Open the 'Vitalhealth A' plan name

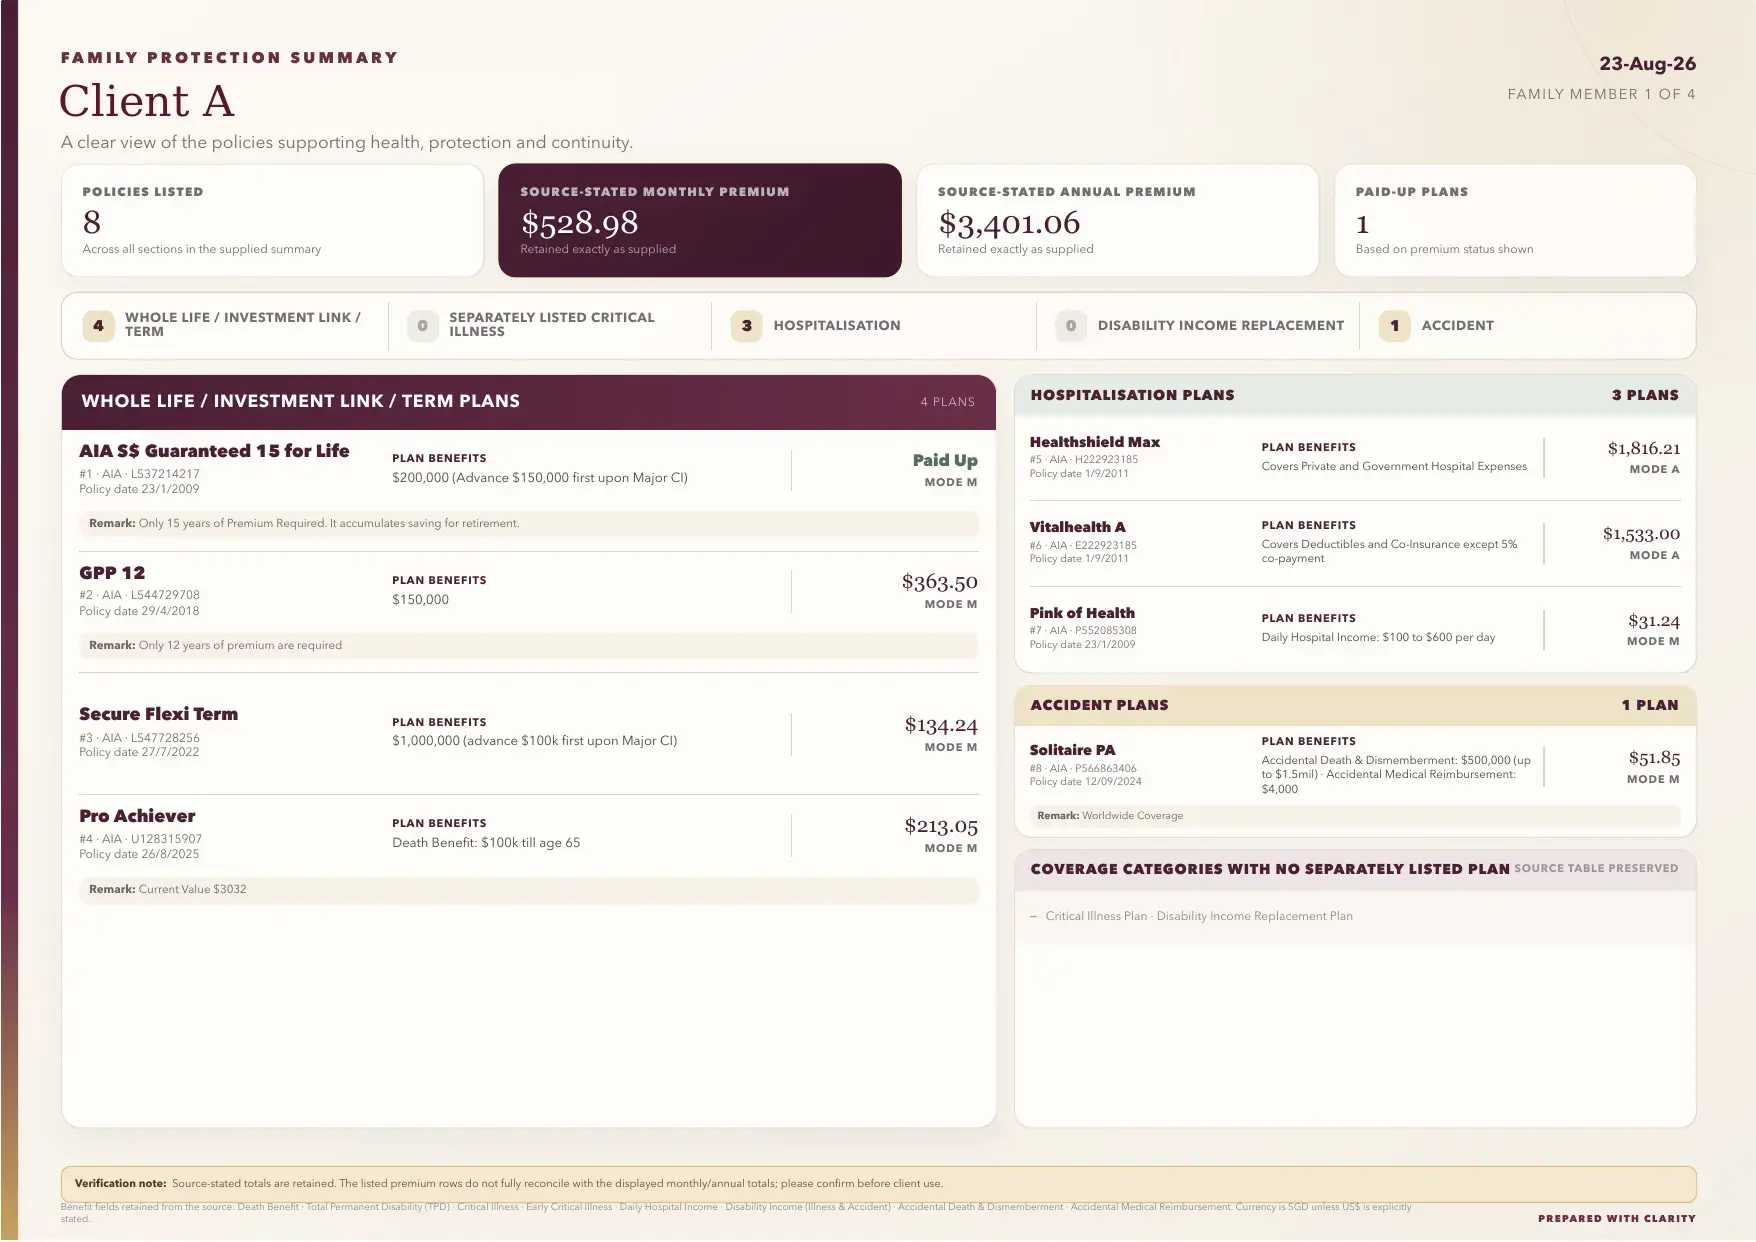pyautogui.click(x=1077, y=527)
